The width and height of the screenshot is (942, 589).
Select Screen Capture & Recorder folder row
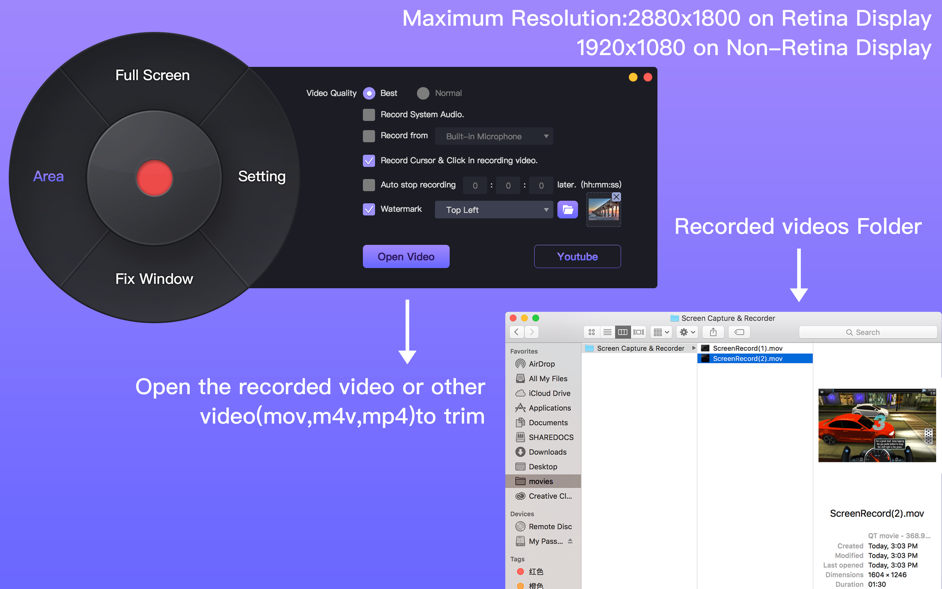(639, 349)
